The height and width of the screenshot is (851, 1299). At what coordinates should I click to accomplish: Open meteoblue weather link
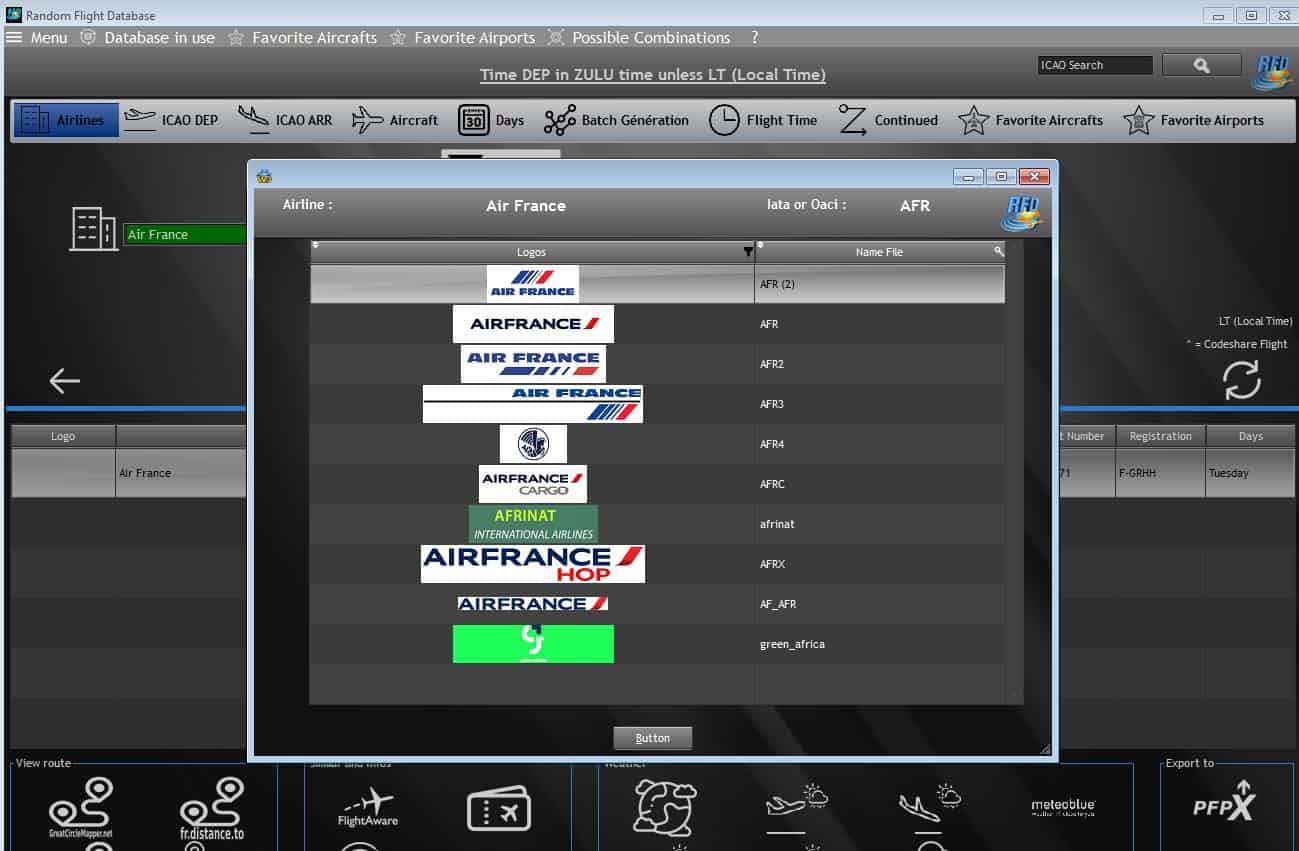pyautogui.click(x=1062, y=806)
